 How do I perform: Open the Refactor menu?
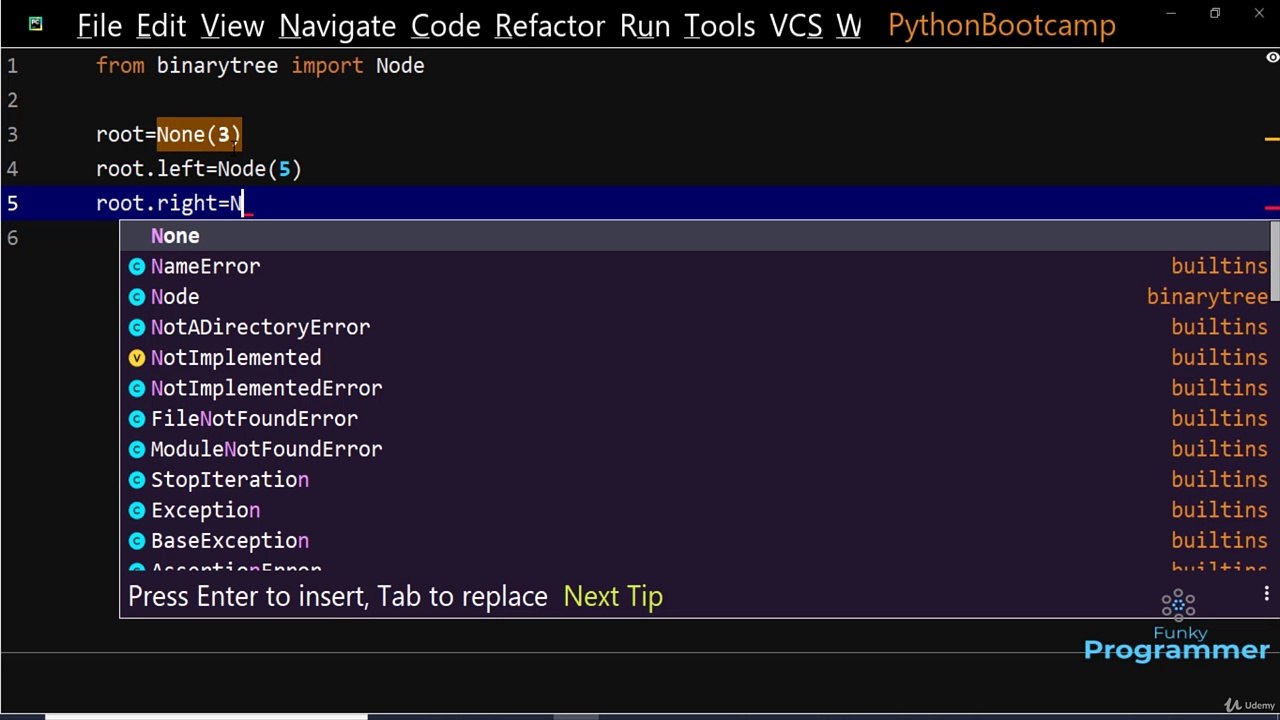coord(550,26)
